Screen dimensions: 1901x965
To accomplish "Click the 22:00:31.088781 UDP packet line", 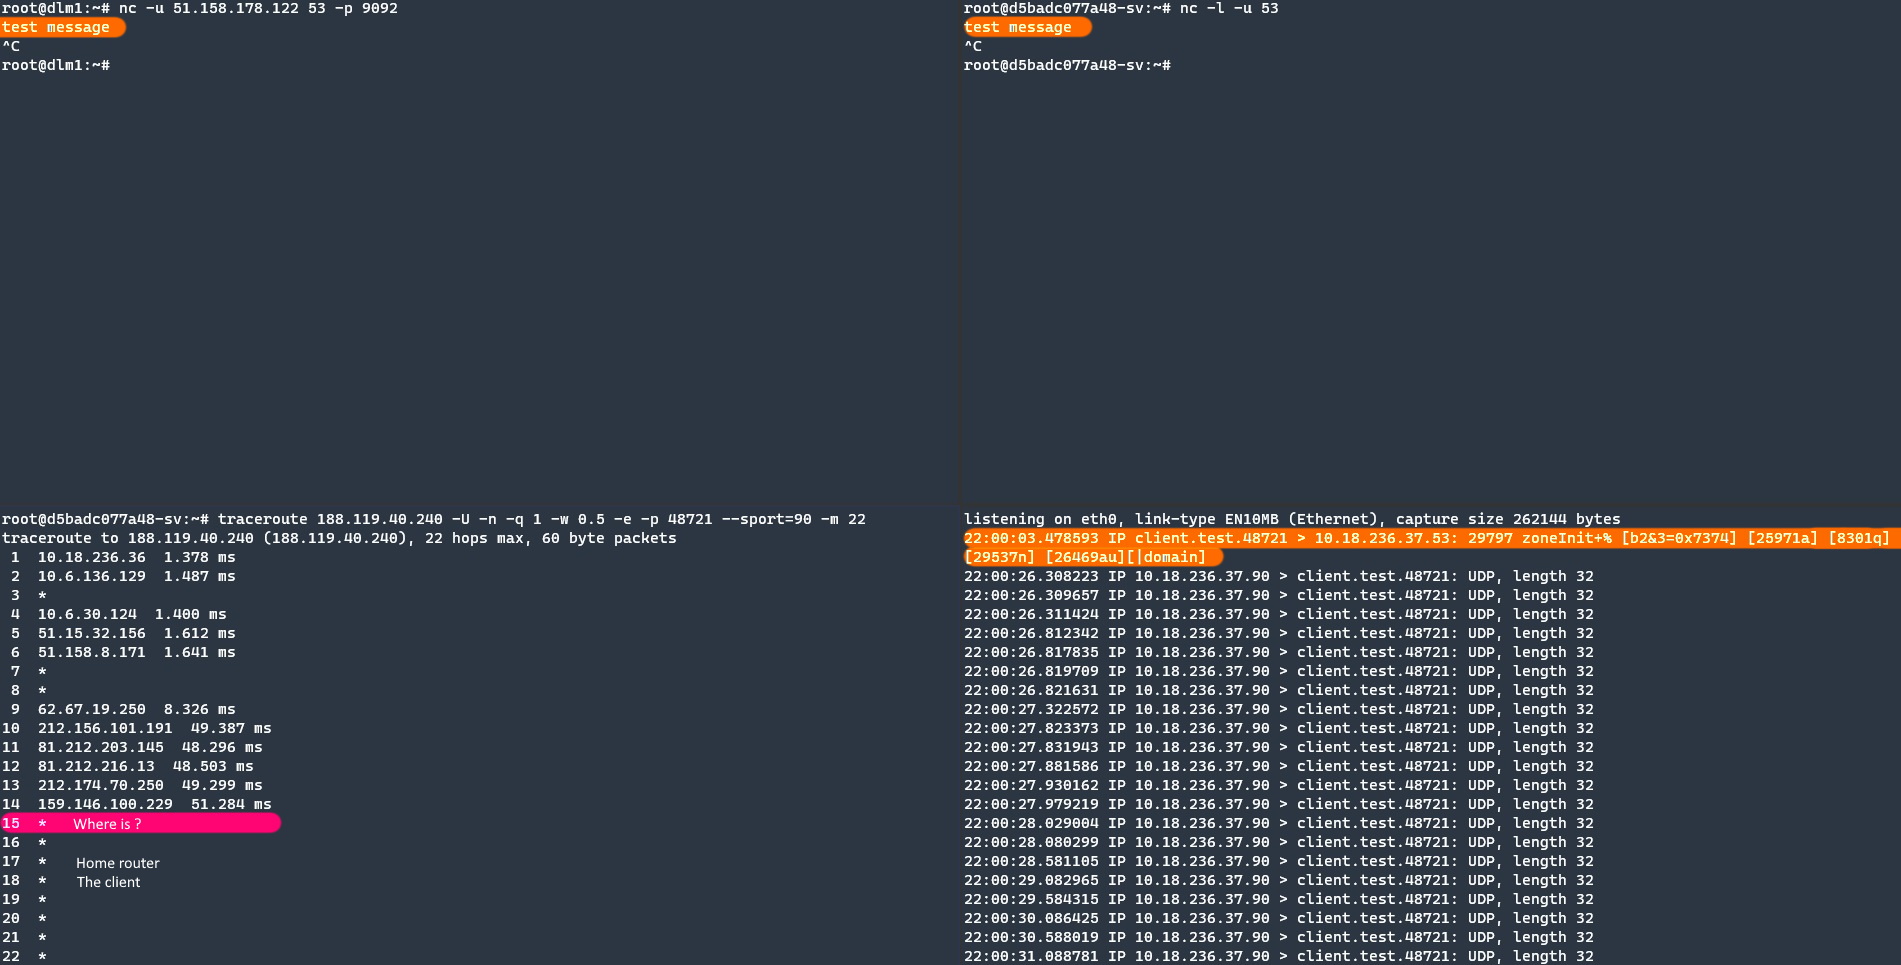I will point(1278,956).
